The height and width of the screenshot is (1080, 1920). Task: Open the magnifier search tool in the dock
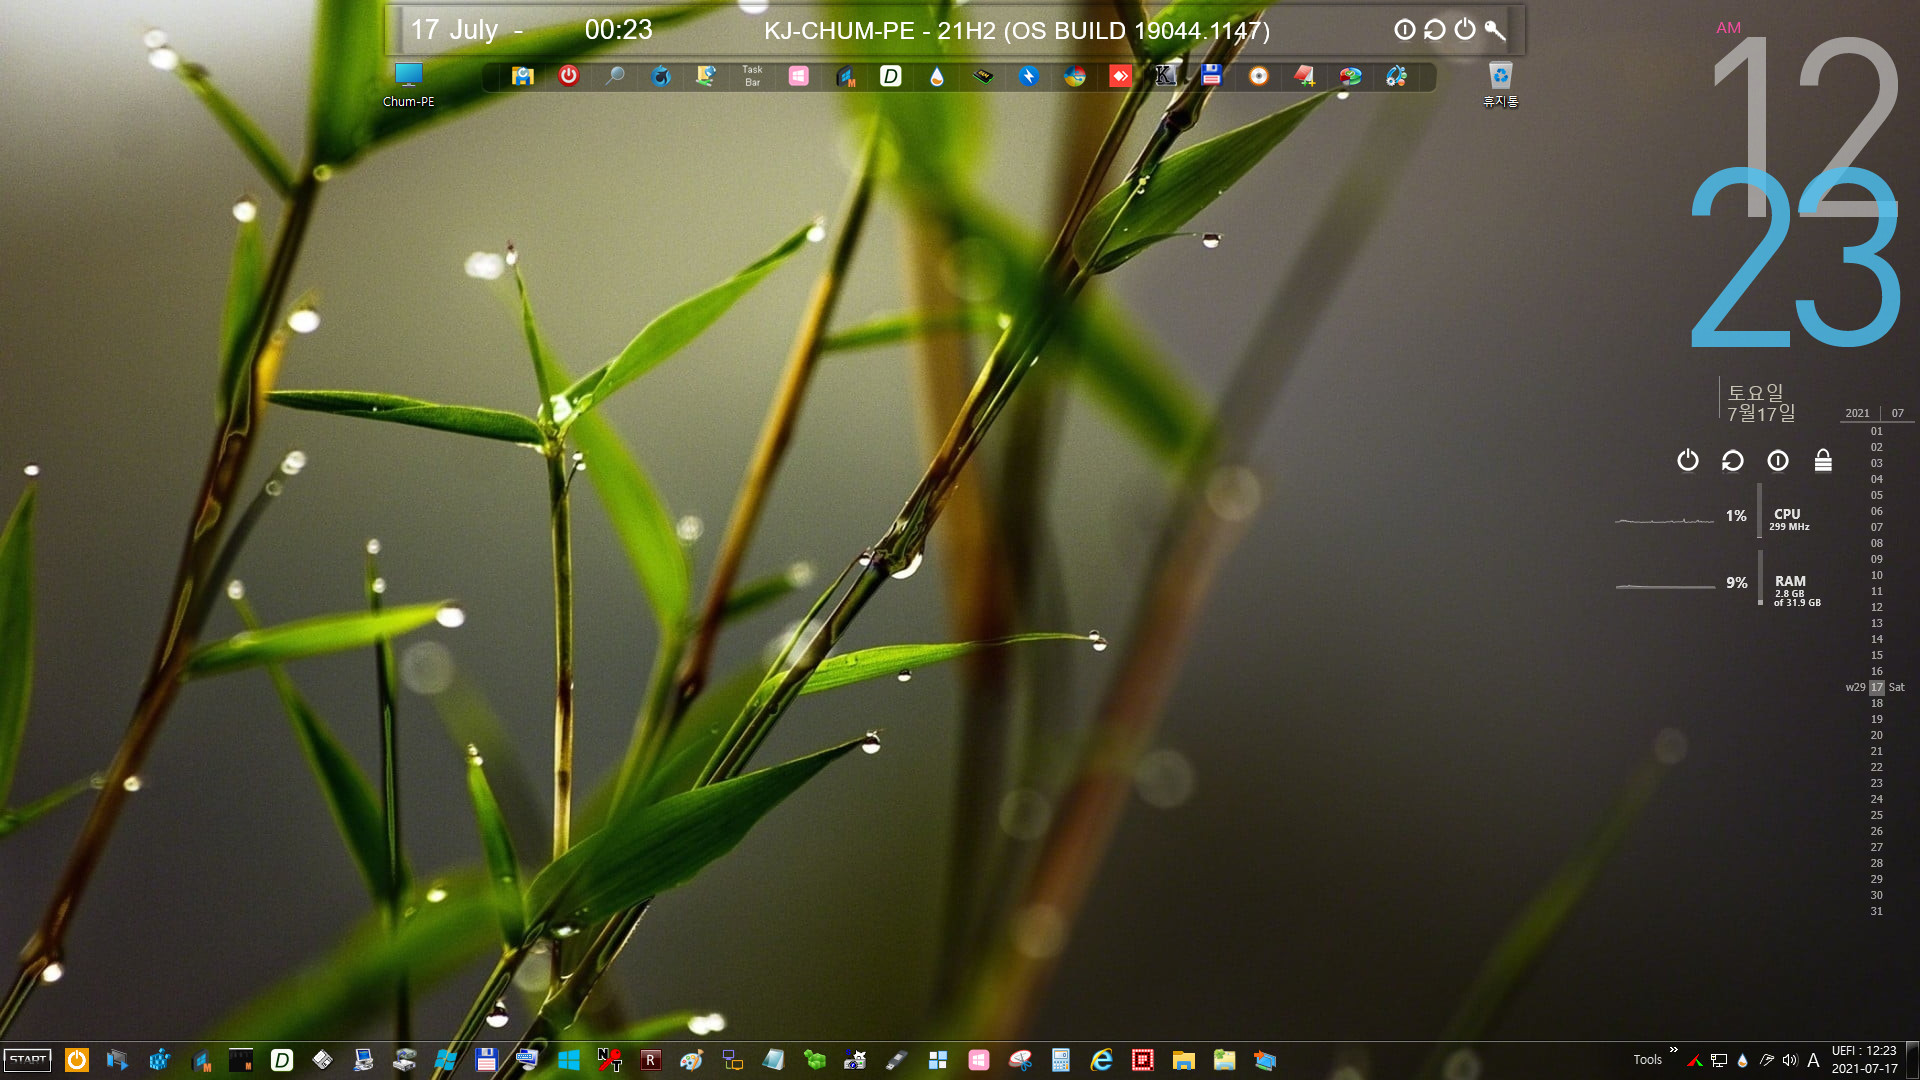click(x=615, y=76)
